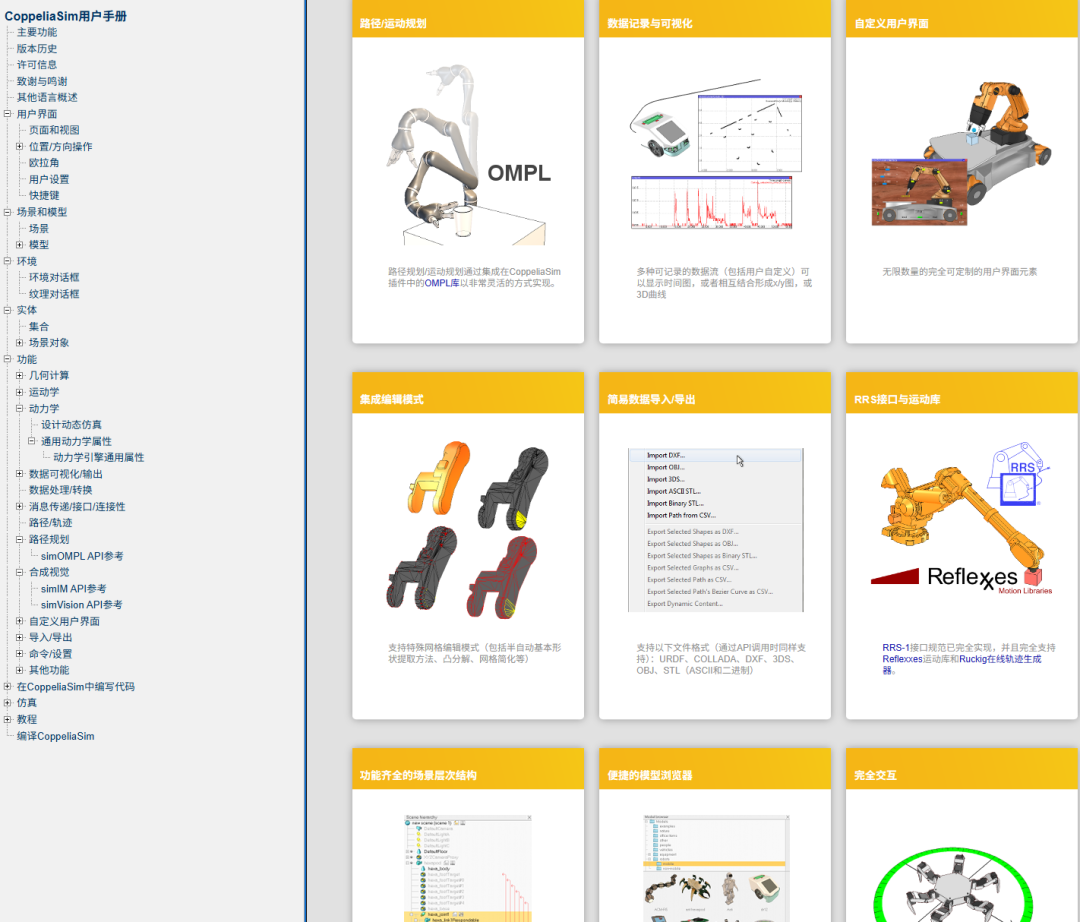Viewport: 1080px width, 922px height.
Task: Click the scene hierarchy screenshot image
Action: (x=468, y=868)
